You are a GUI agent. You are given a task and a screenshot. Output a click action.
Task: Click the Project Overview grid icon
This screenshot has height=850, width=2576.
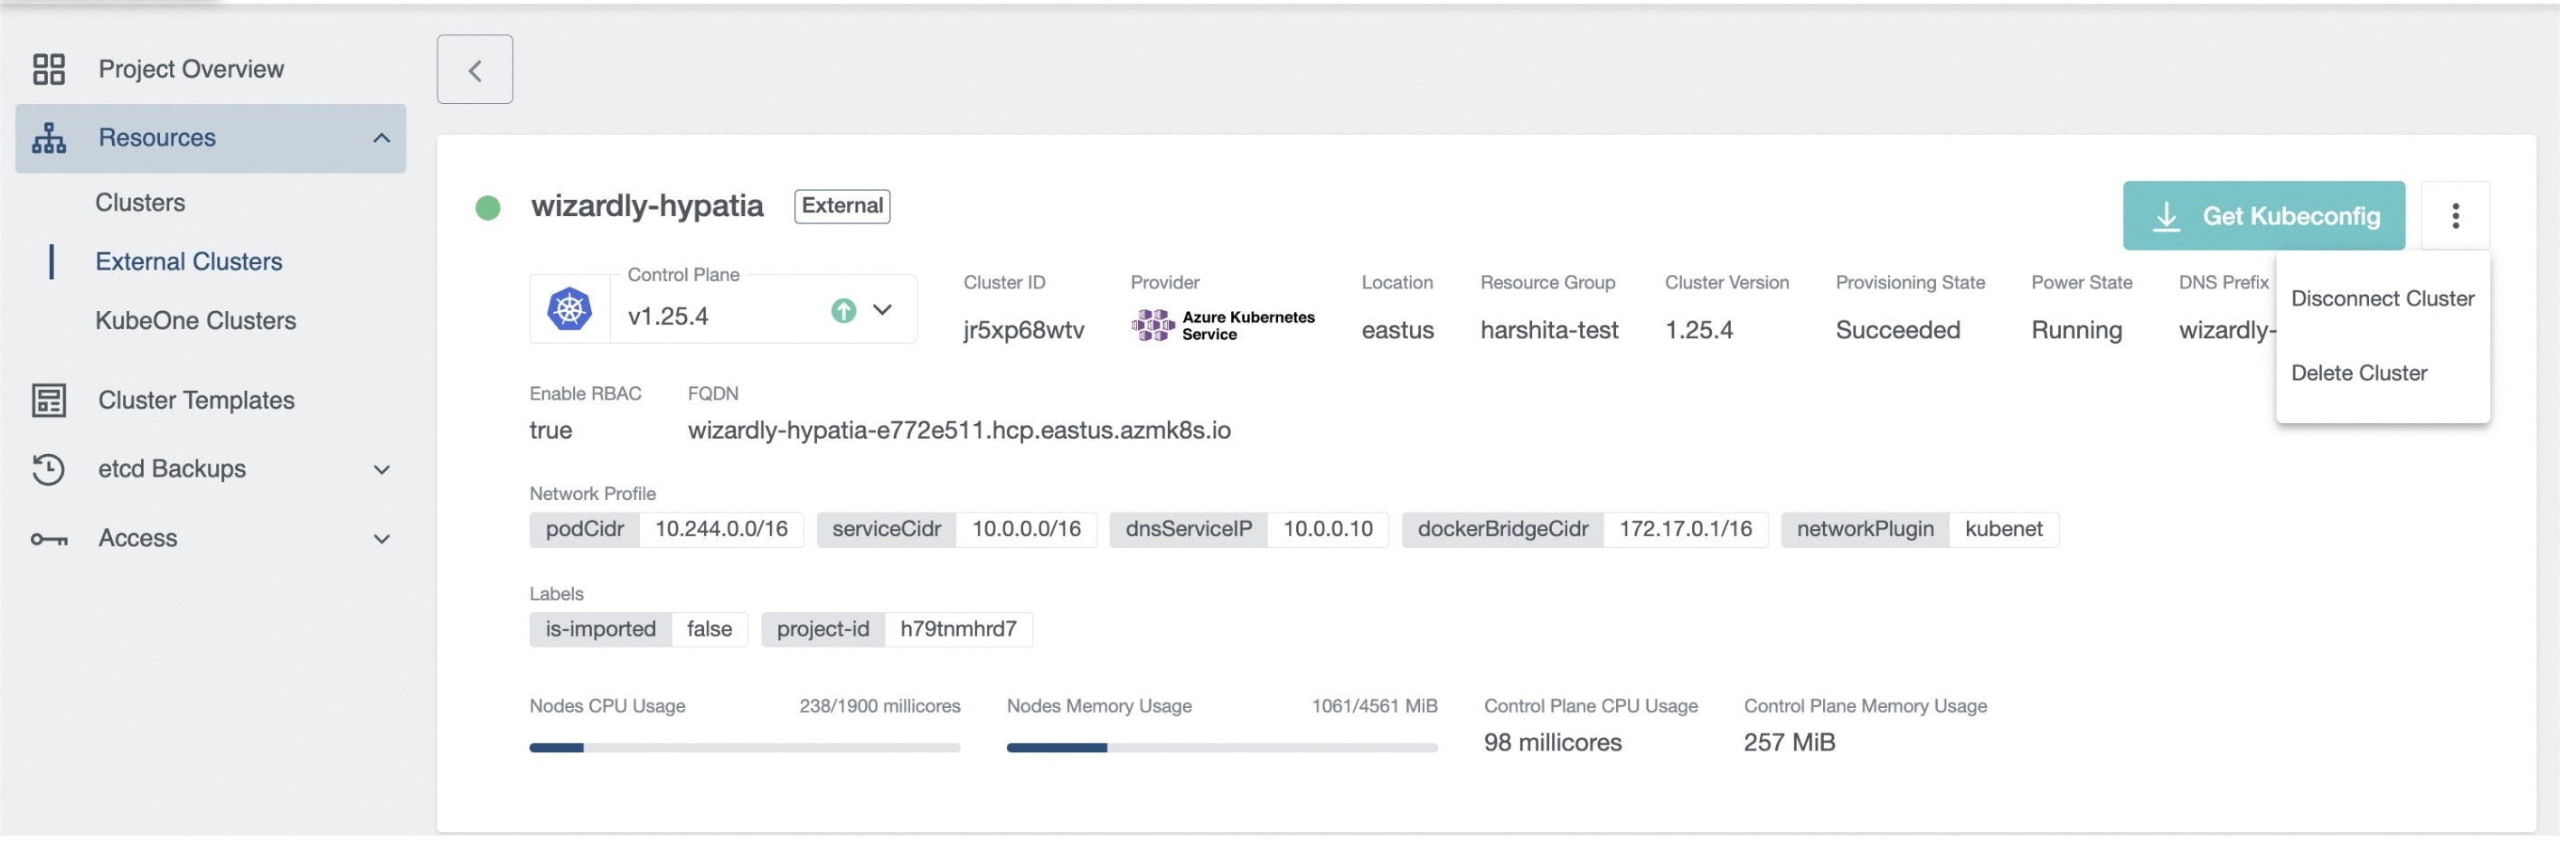point(49,68)
